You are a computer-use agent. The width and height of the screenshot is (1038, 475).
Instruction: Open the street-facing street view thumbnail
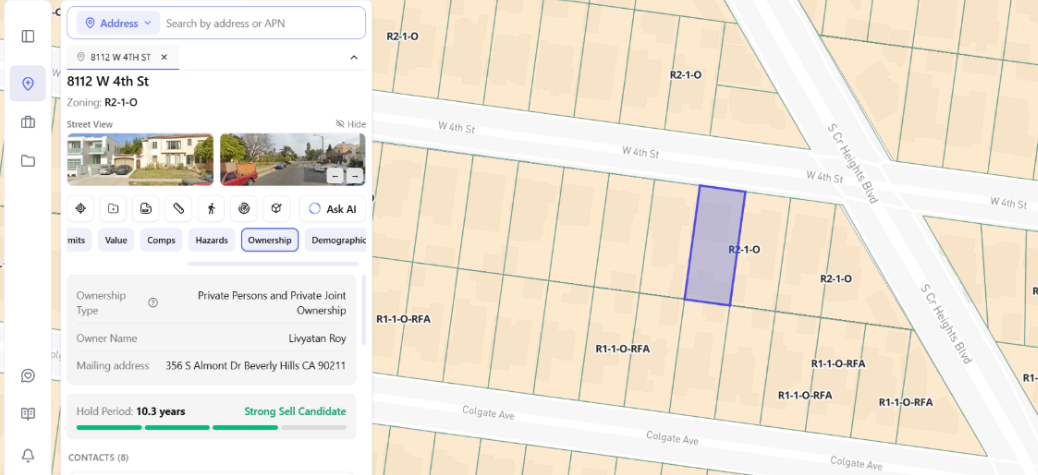pos(293,159)
